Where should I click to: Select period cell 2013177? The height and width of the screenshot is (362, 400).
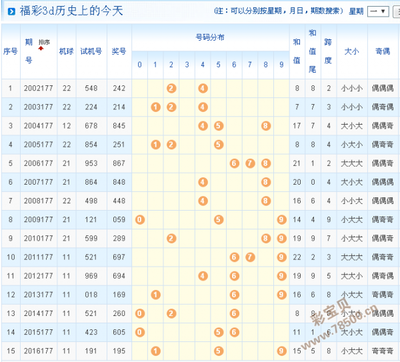[x=38, y=295]
